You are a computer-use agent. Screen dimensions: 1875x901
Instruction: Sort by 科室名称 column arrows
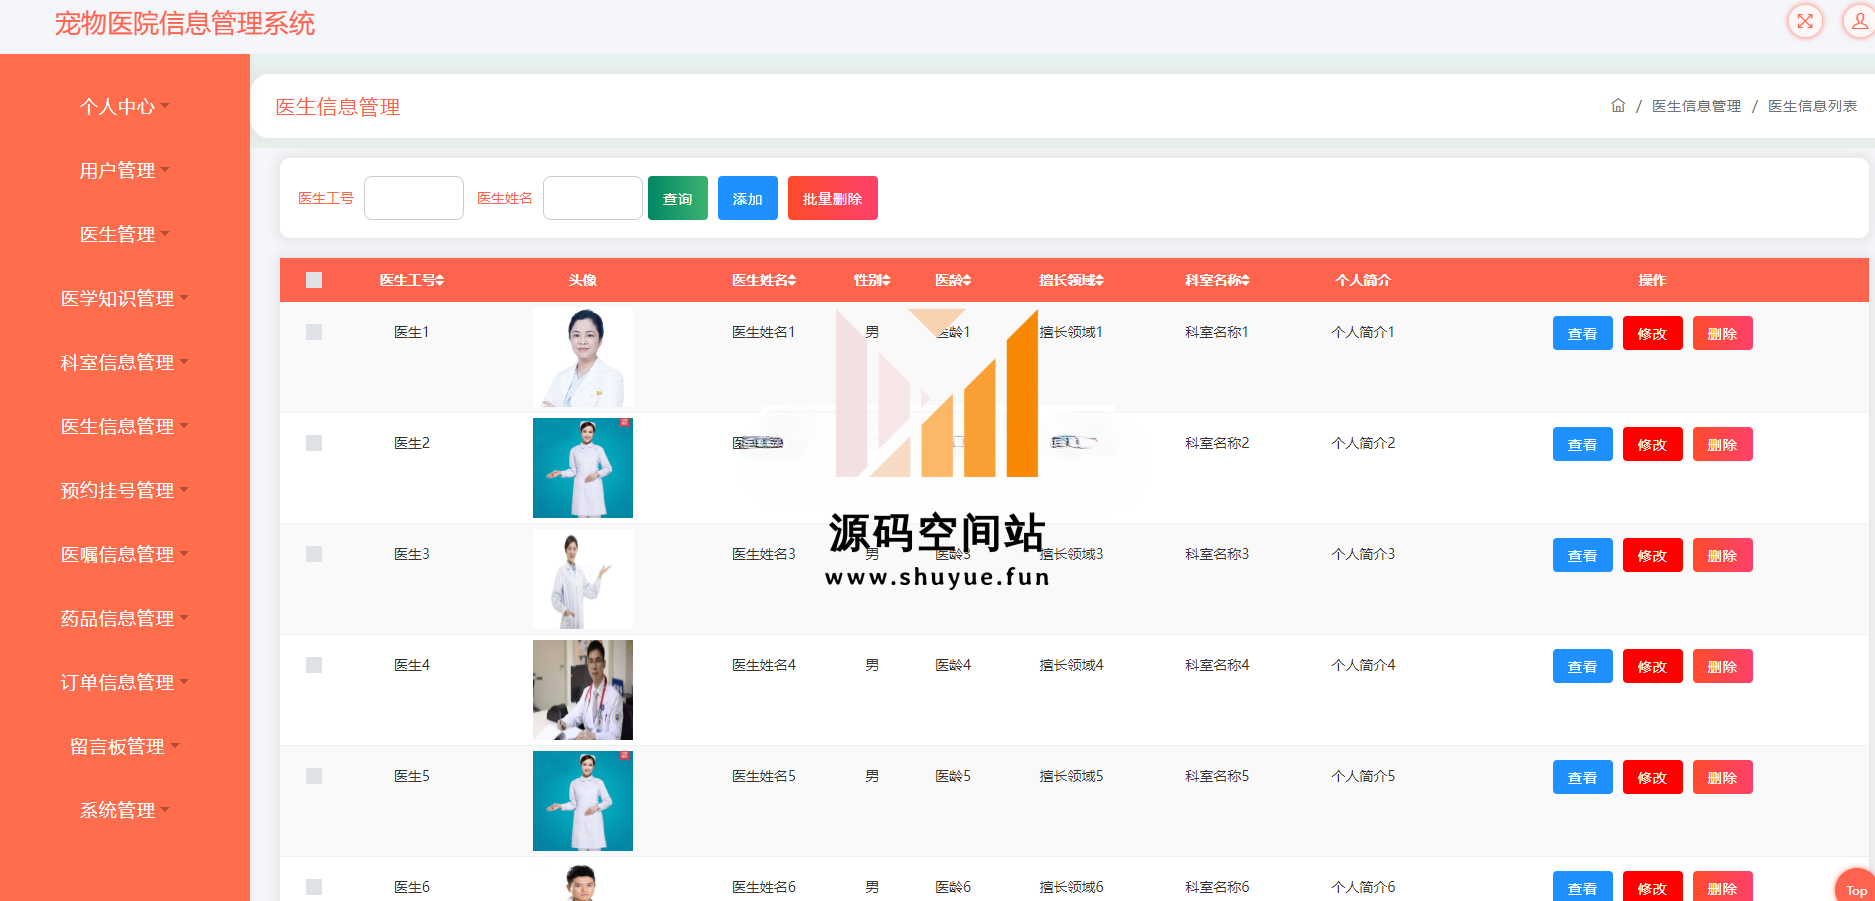(x=1244, y=280)
